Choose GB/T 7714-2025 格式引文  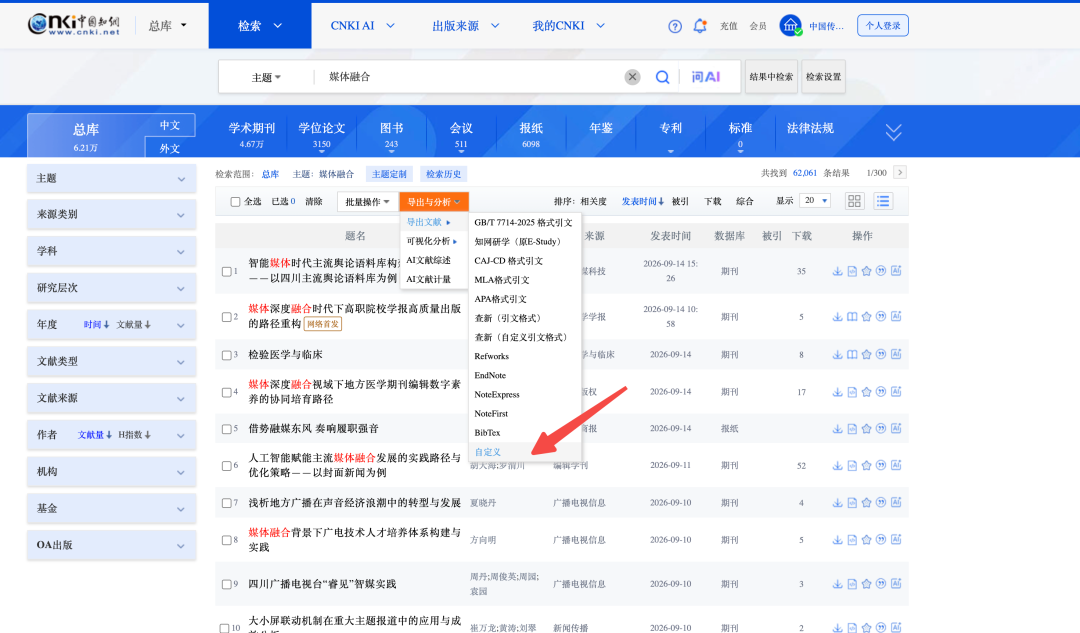point(523,222)
